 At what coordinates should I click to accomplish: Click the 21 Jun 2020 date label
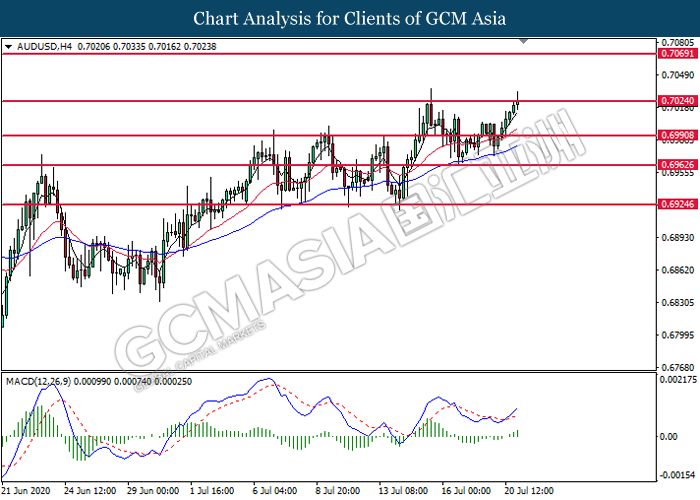(27, 491)
